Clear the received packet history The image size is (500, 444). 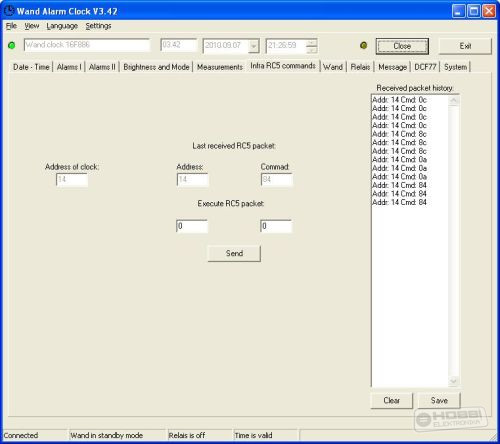click(392, 400)
